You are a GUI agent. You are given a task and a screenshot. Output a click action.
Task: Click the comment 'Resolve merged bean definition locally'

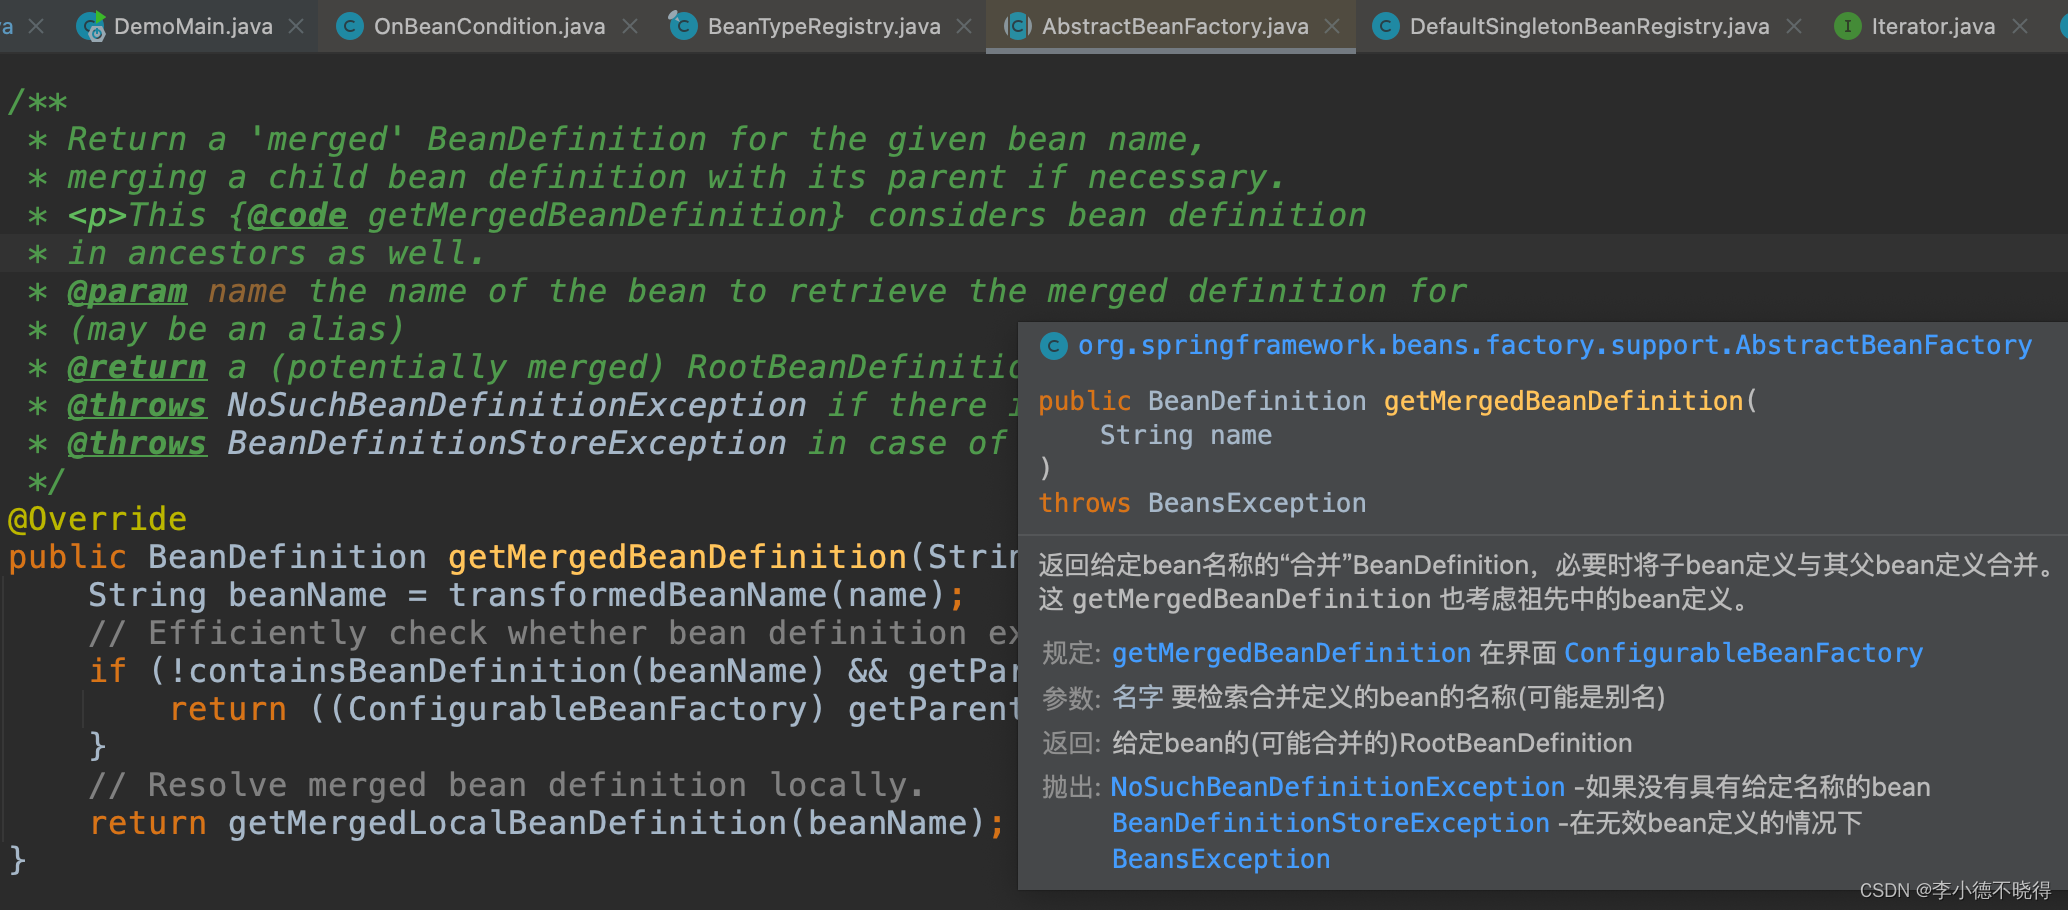[506, 785]
